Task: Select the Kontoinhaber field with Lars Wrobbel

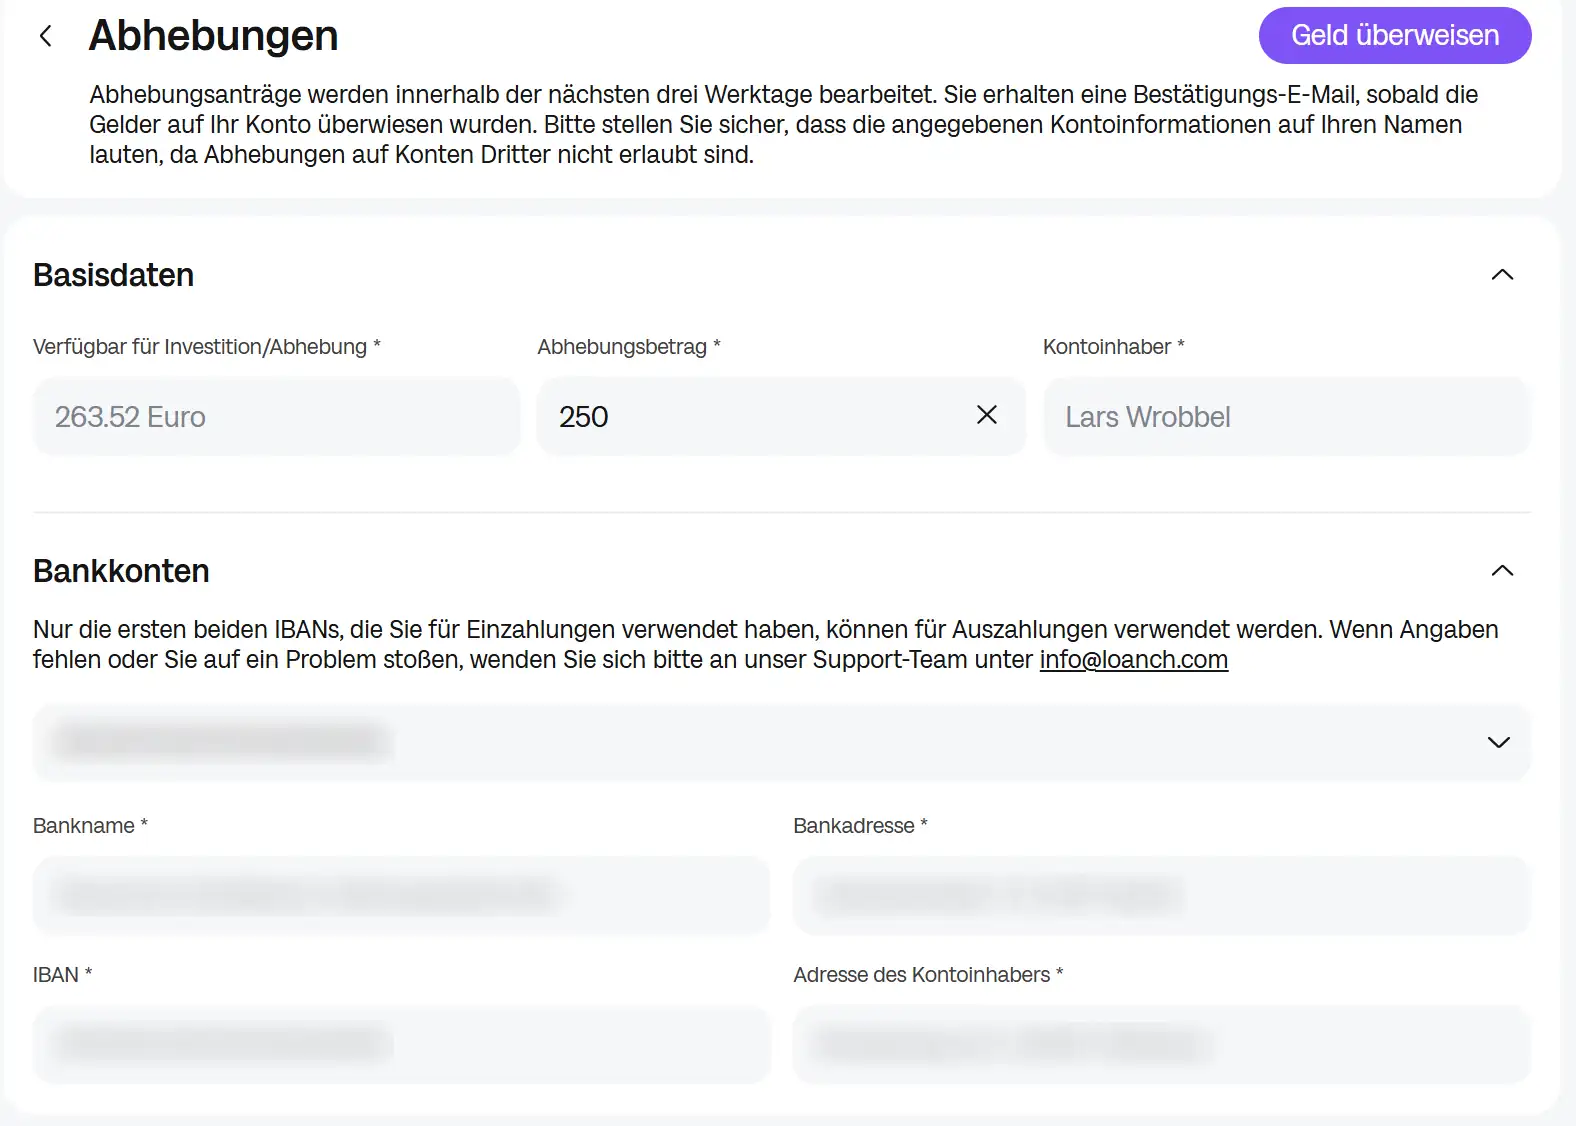Action: [1286, 417]
